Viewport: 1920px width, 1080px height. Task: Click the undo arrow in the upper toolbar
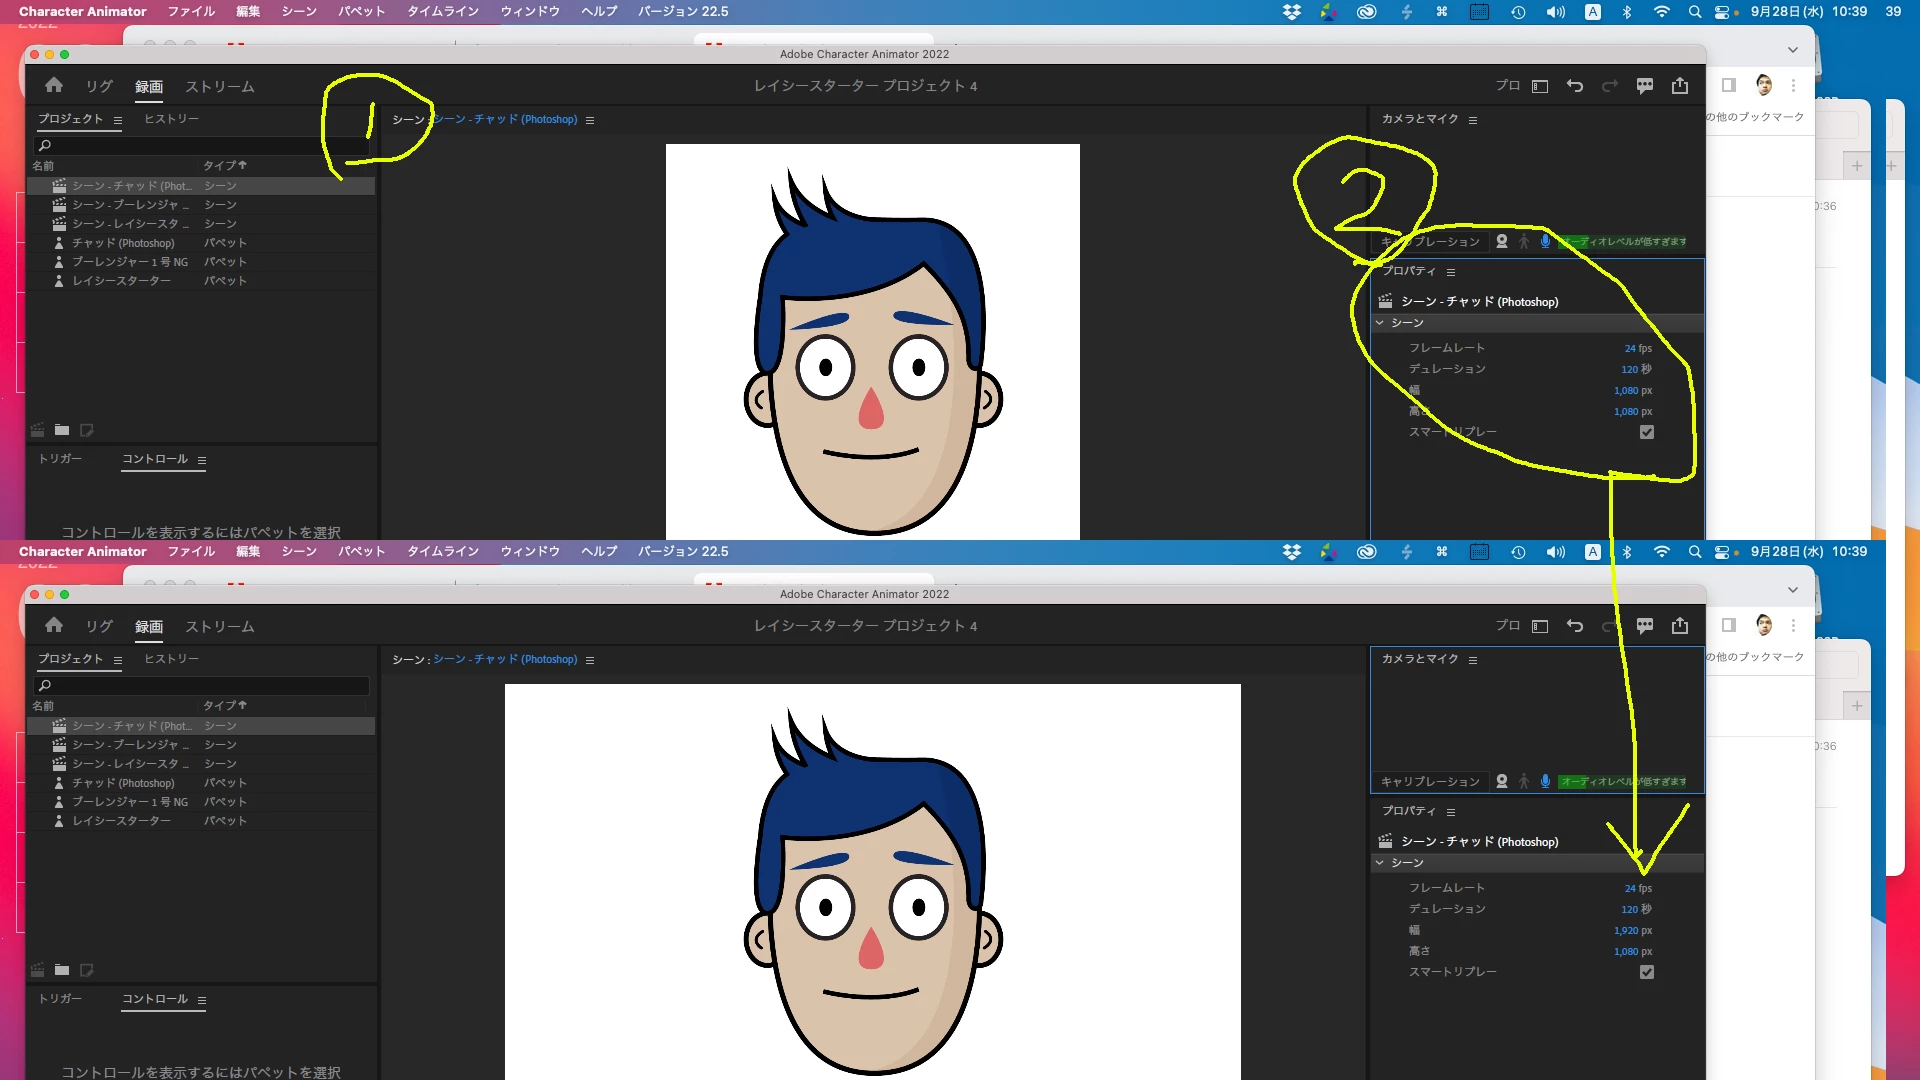click(1575, 86)
